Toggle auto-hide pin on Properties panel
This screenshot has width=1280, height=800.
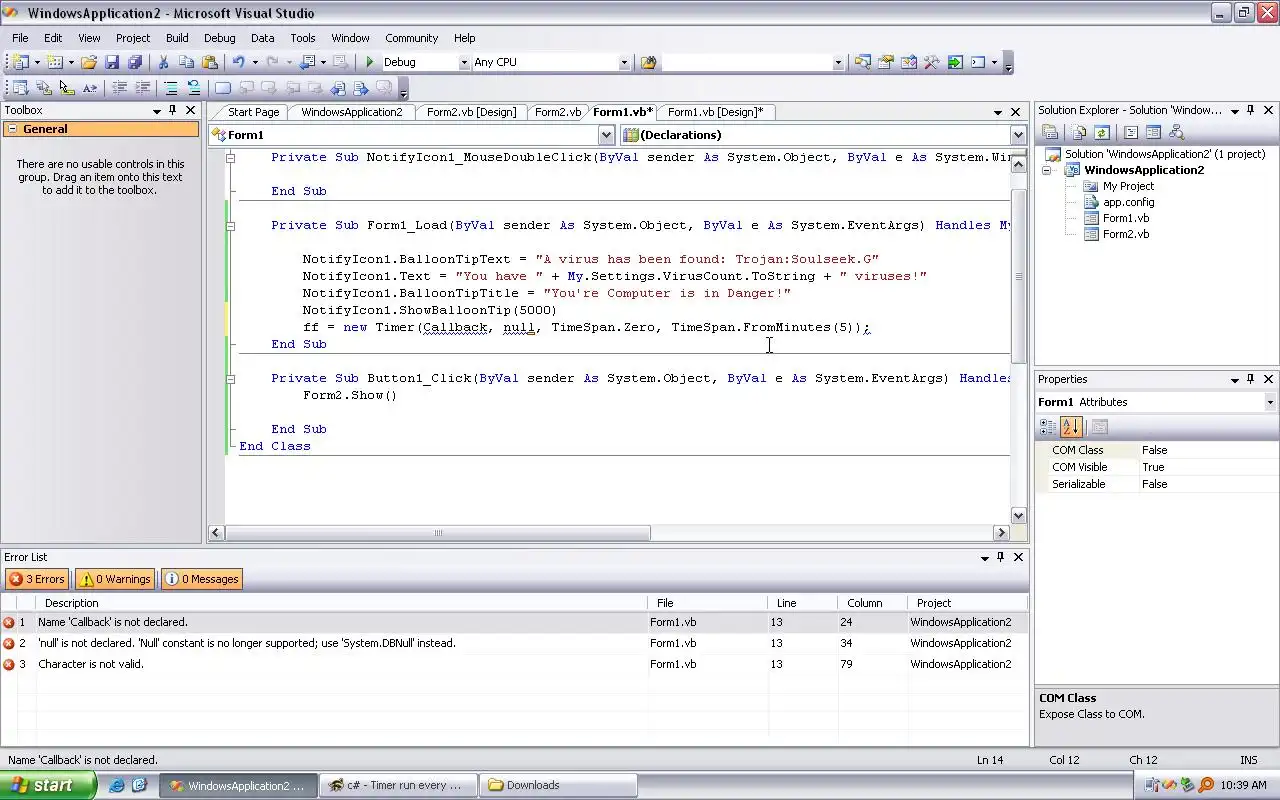pyautogui.click(x=1251, y=379)
